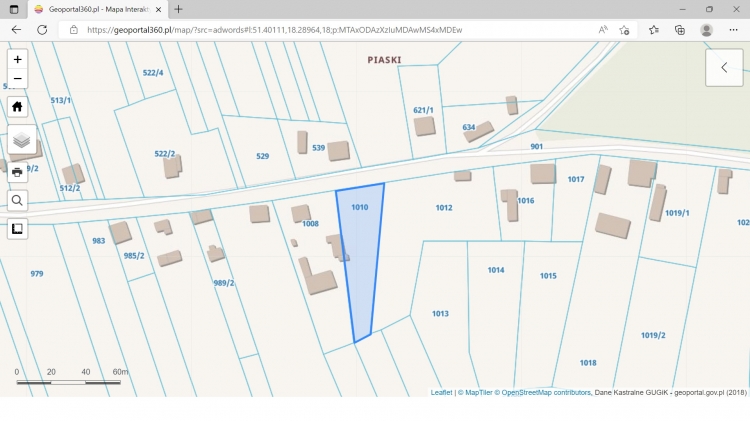
Task: Click the browser address bar
Action: tap(330, 30)
